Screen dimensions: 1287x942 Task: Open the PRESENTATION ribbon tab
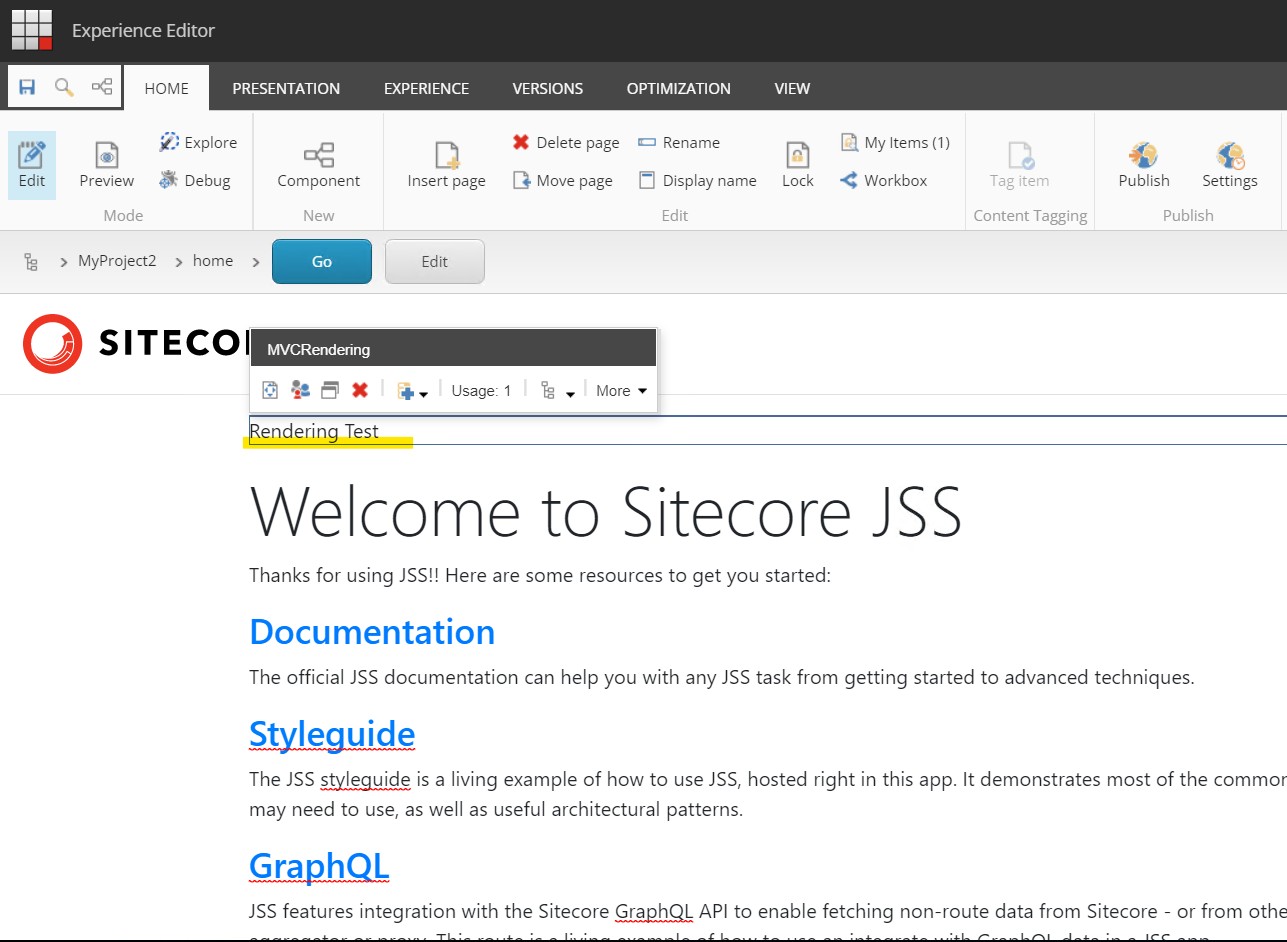click(x=286, y=88)
